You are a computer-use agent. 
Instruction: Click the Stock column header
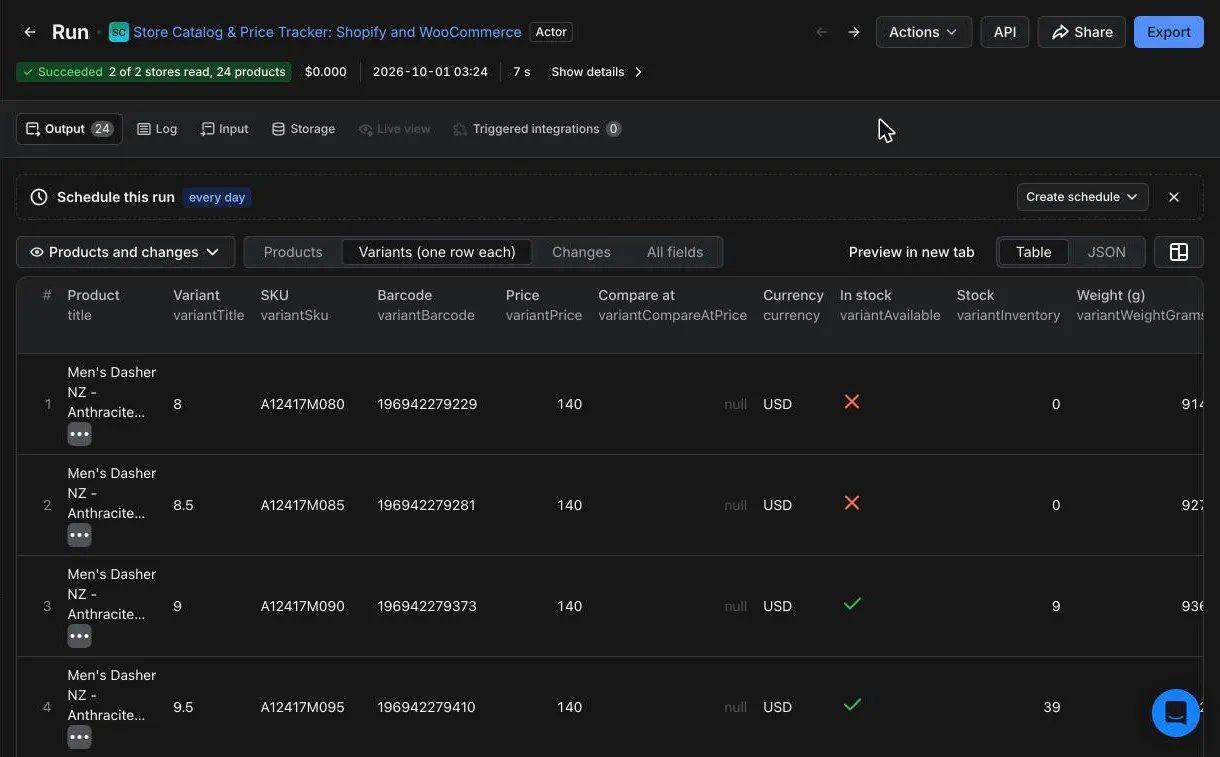[x=1008, y=305]
